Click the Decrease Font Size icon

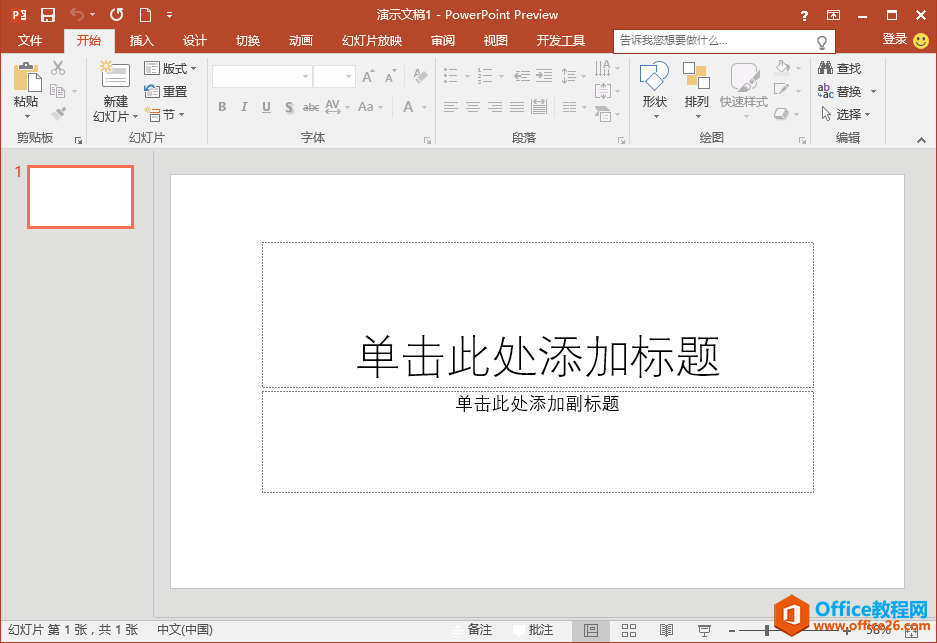click(390, 76)
